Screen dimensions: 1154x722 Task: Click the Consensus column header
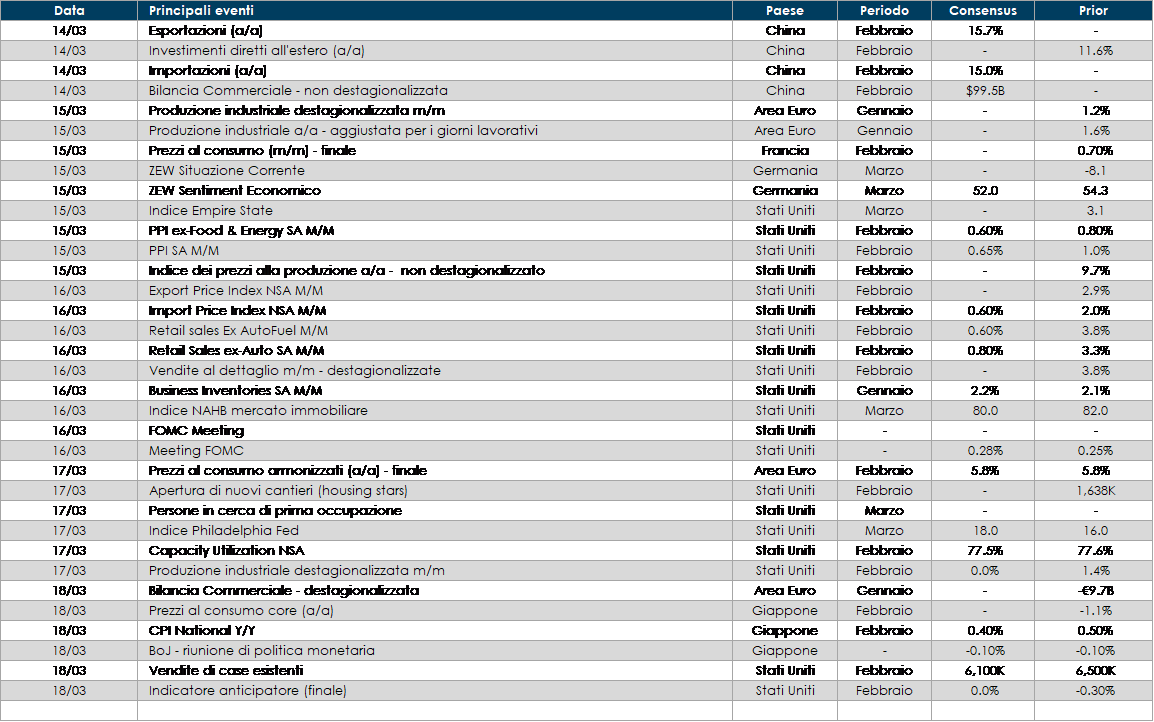pos(983,11)
